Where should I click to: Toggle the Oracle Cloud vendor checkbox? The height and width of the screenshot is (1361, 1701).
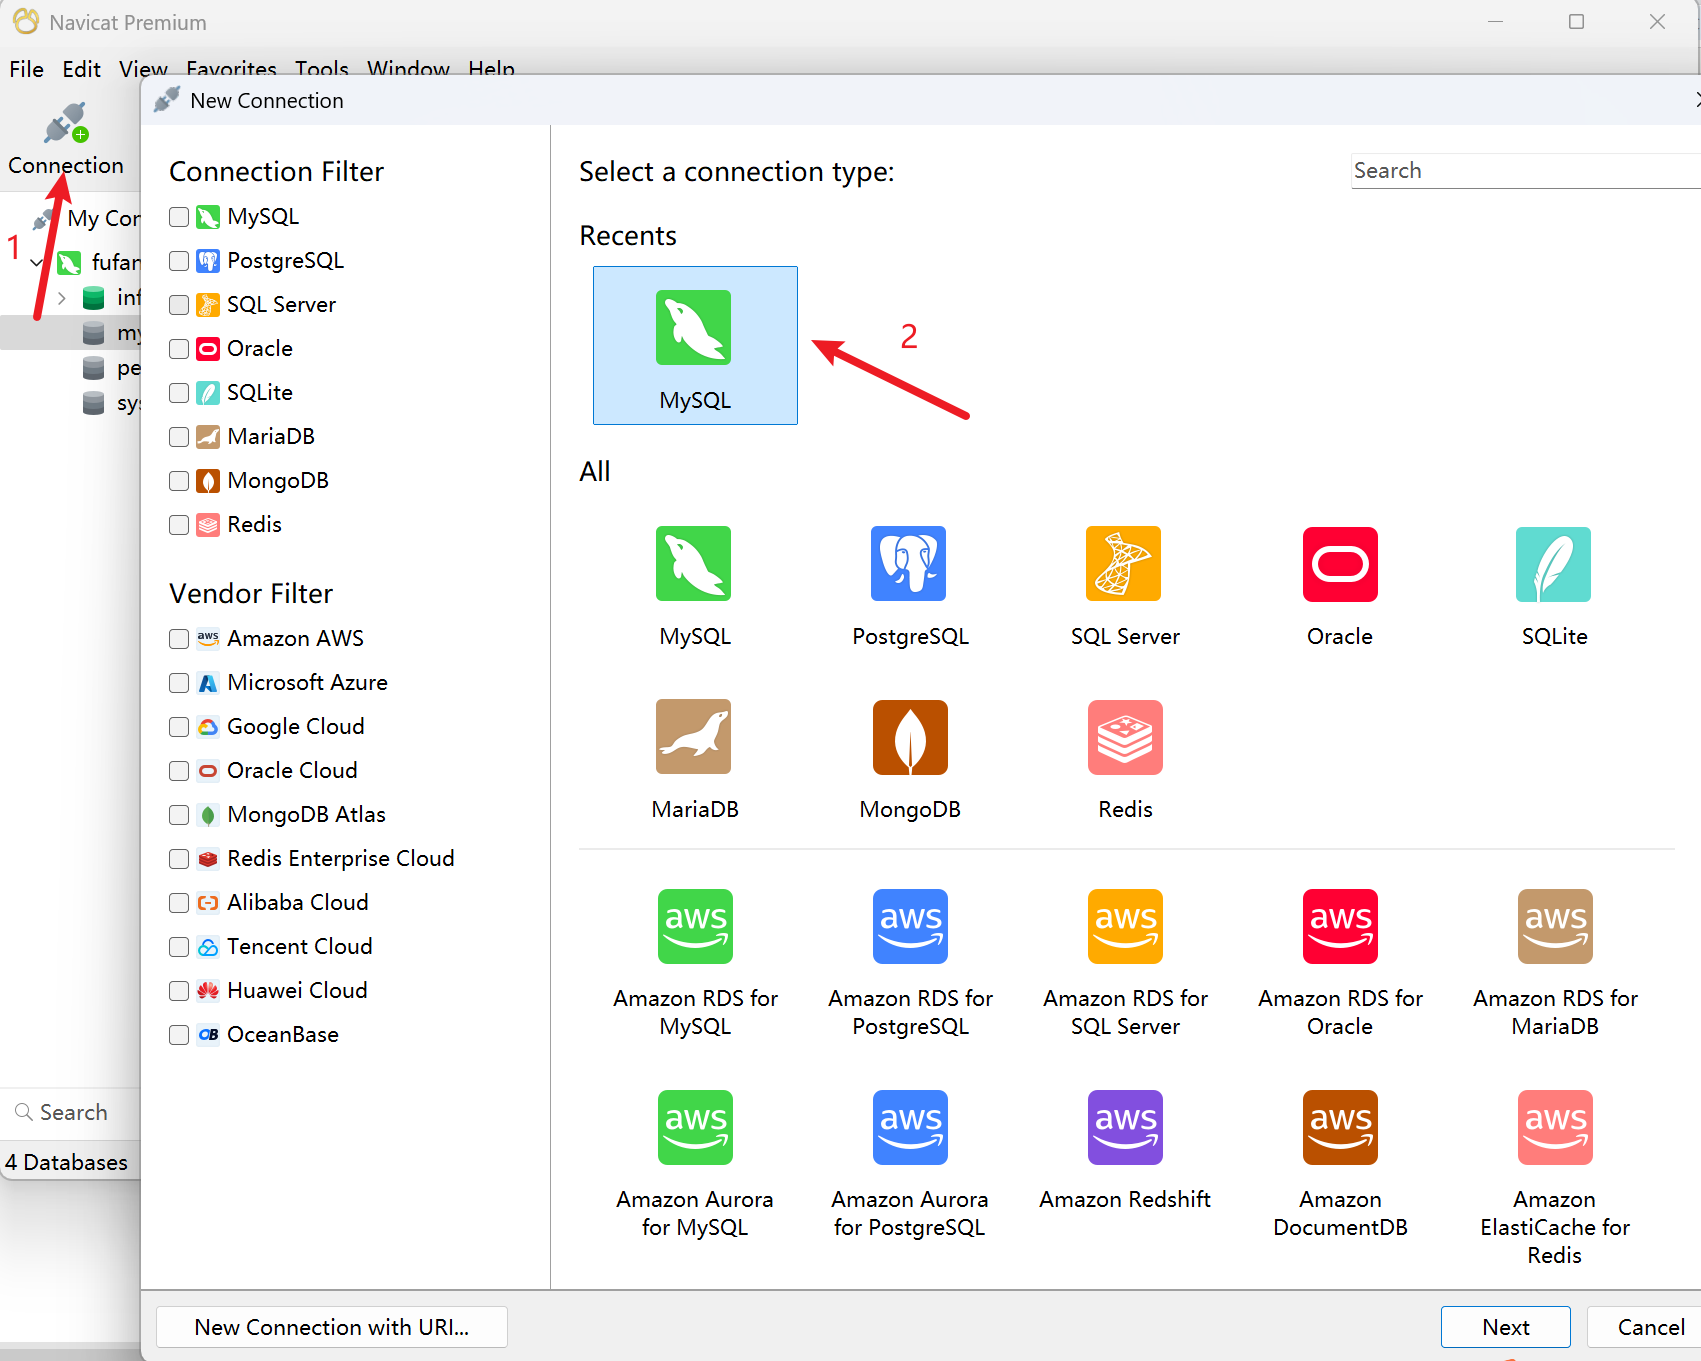click(179, 771)
